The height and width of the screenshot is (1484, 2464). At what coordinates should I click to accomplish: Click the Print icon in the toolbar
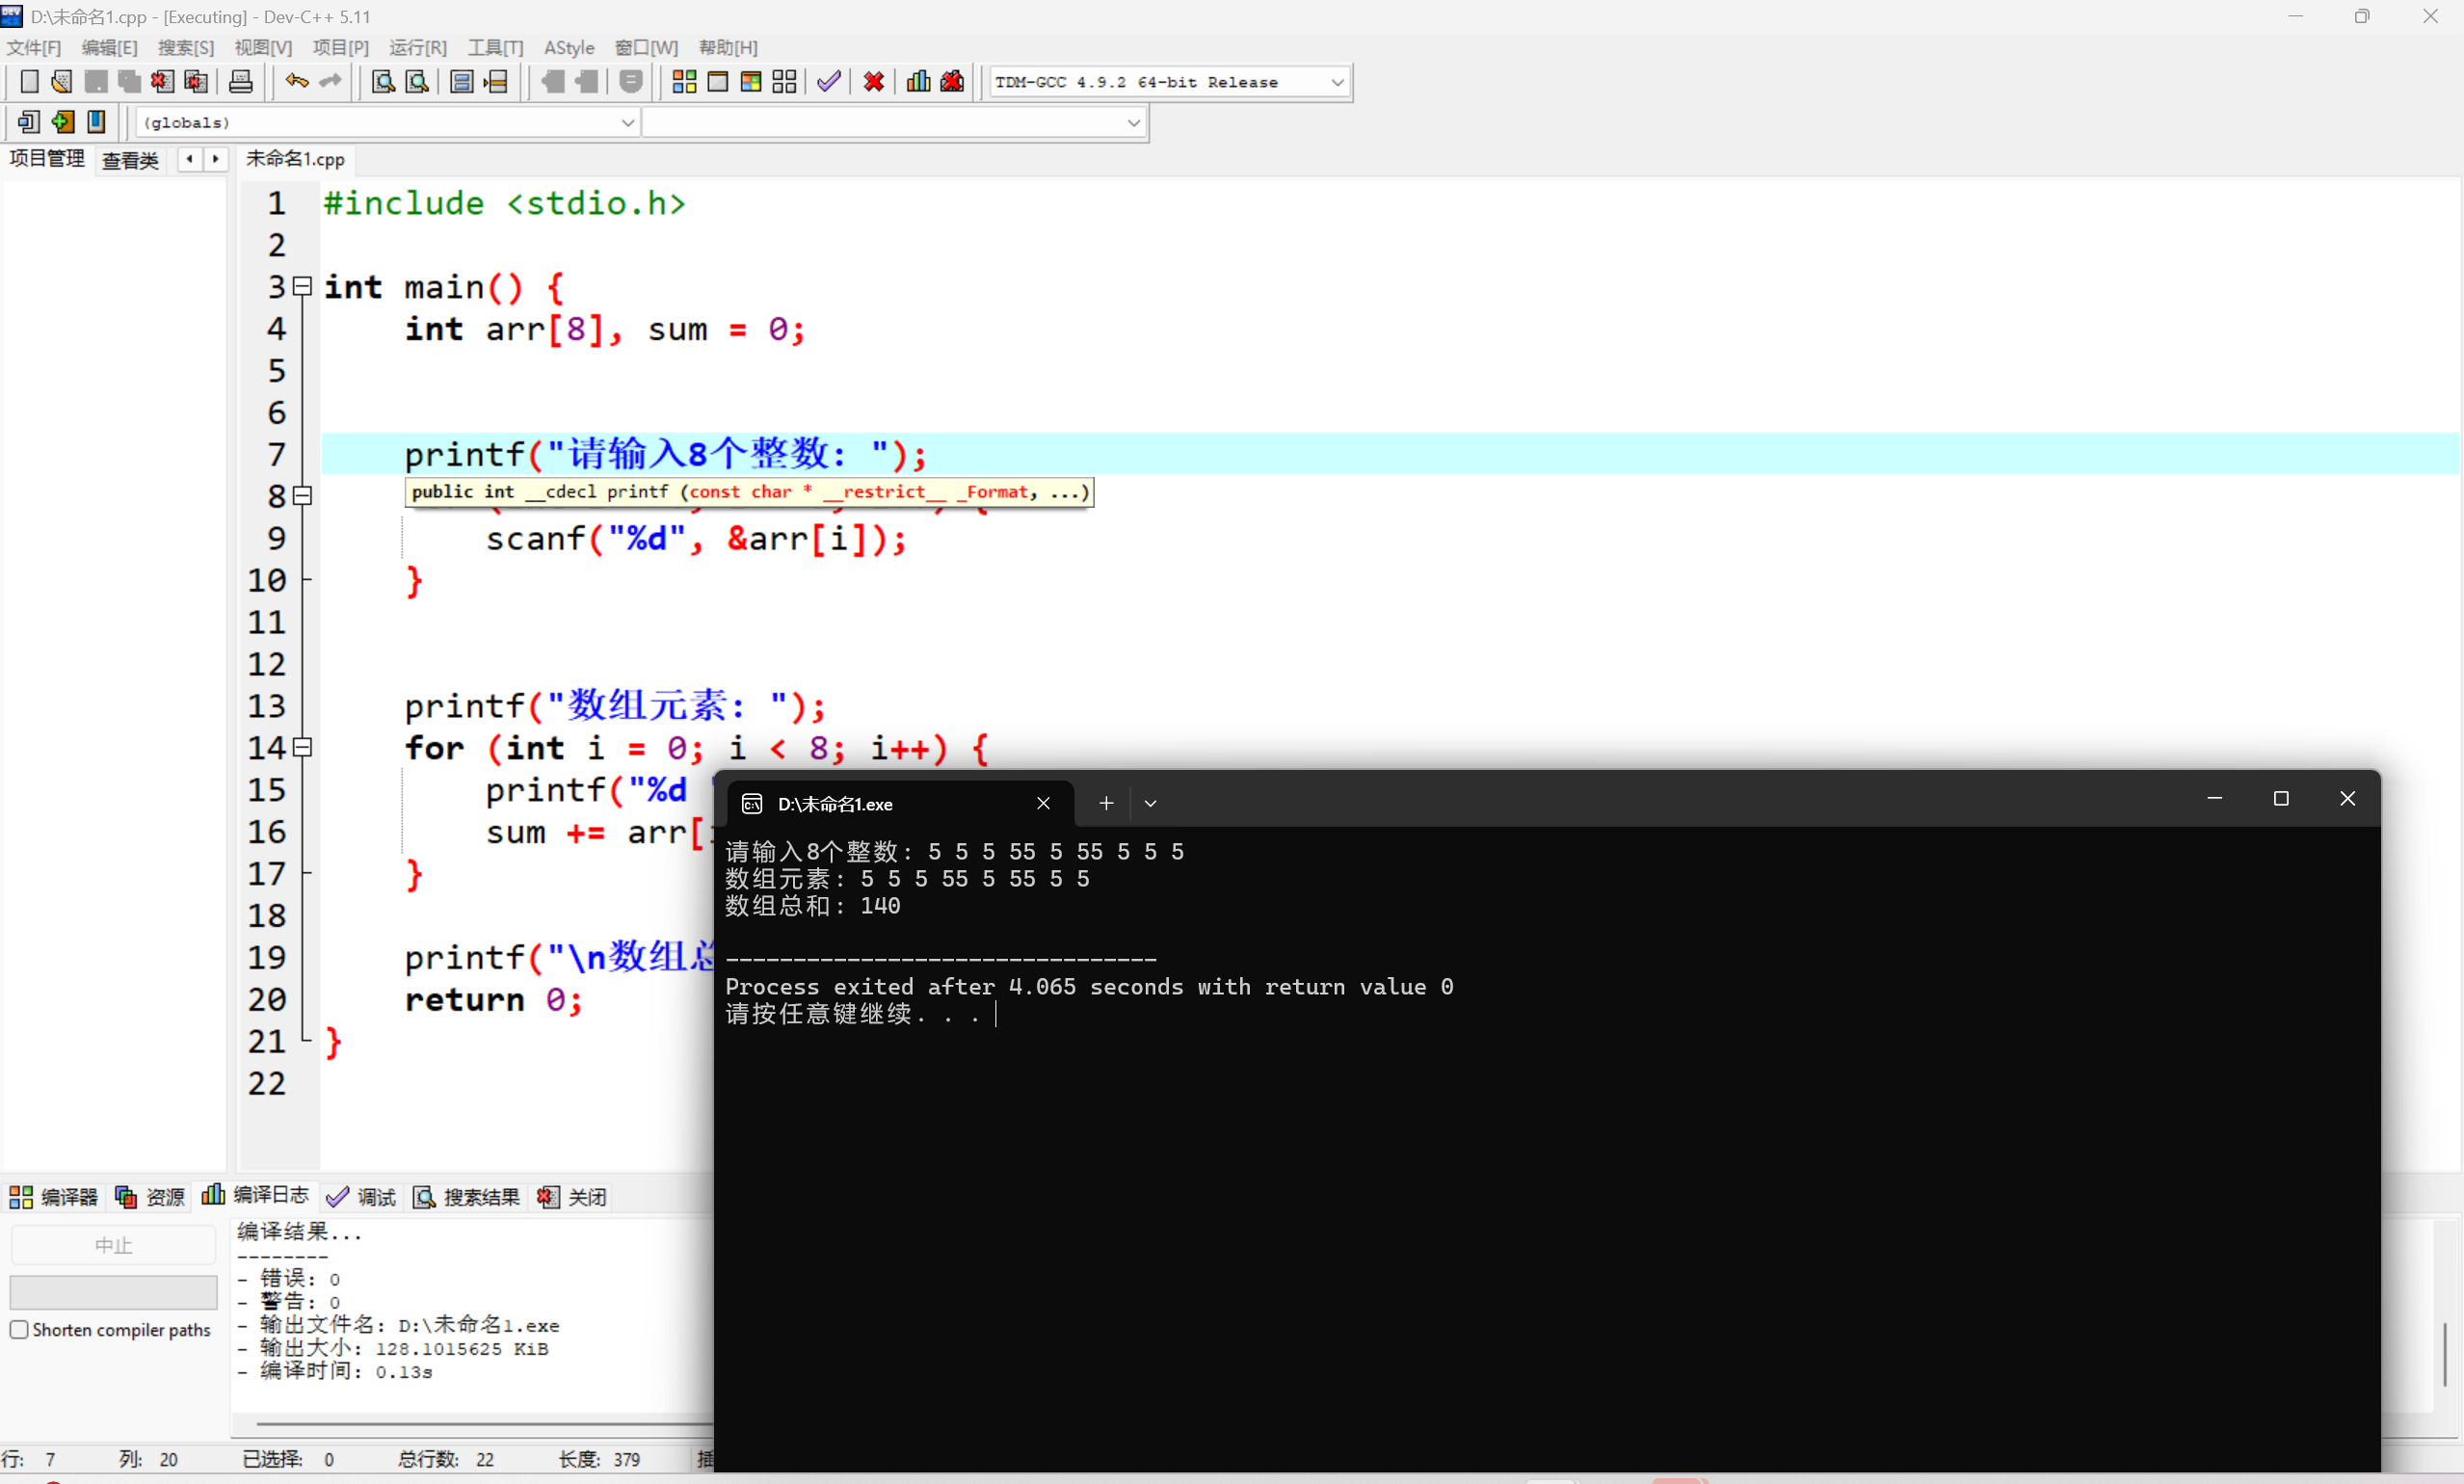(241, 82)
